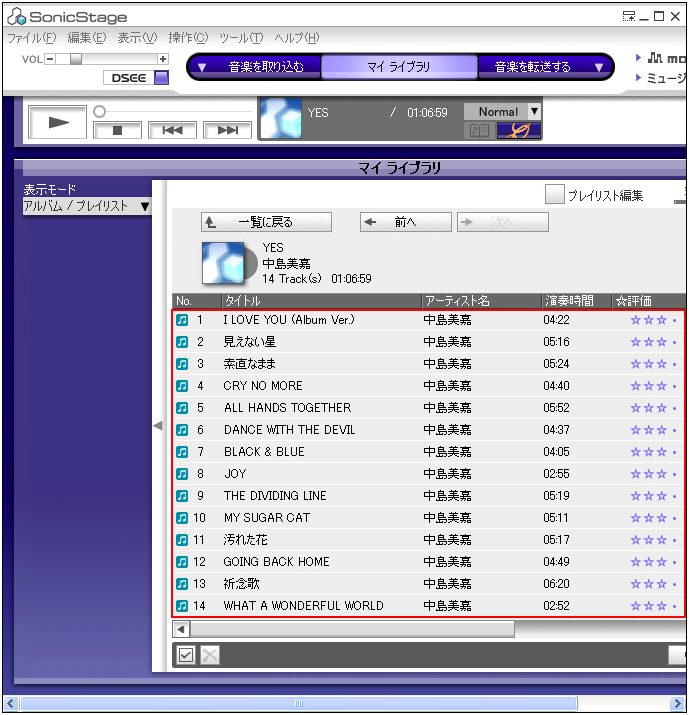Open the 操作(C) menu
This screenshot has width=689, height=715.
pyautogui.click(x=188, y=38)
